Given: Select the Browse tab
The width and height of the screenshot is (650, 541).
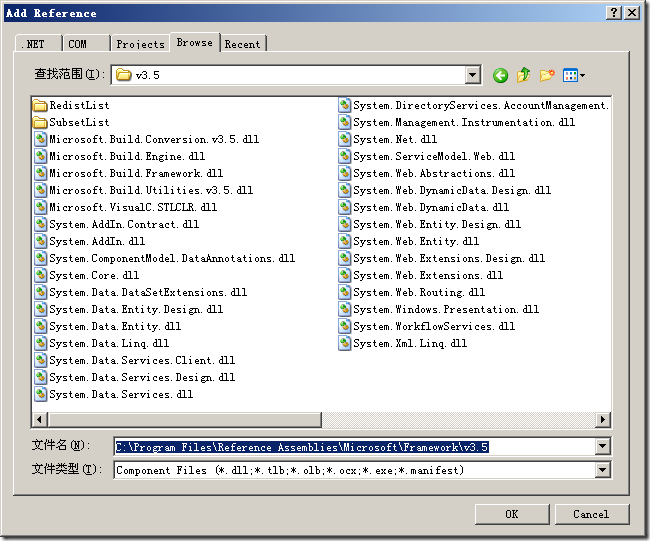Looking at the screenshot, I should point(195,42).
